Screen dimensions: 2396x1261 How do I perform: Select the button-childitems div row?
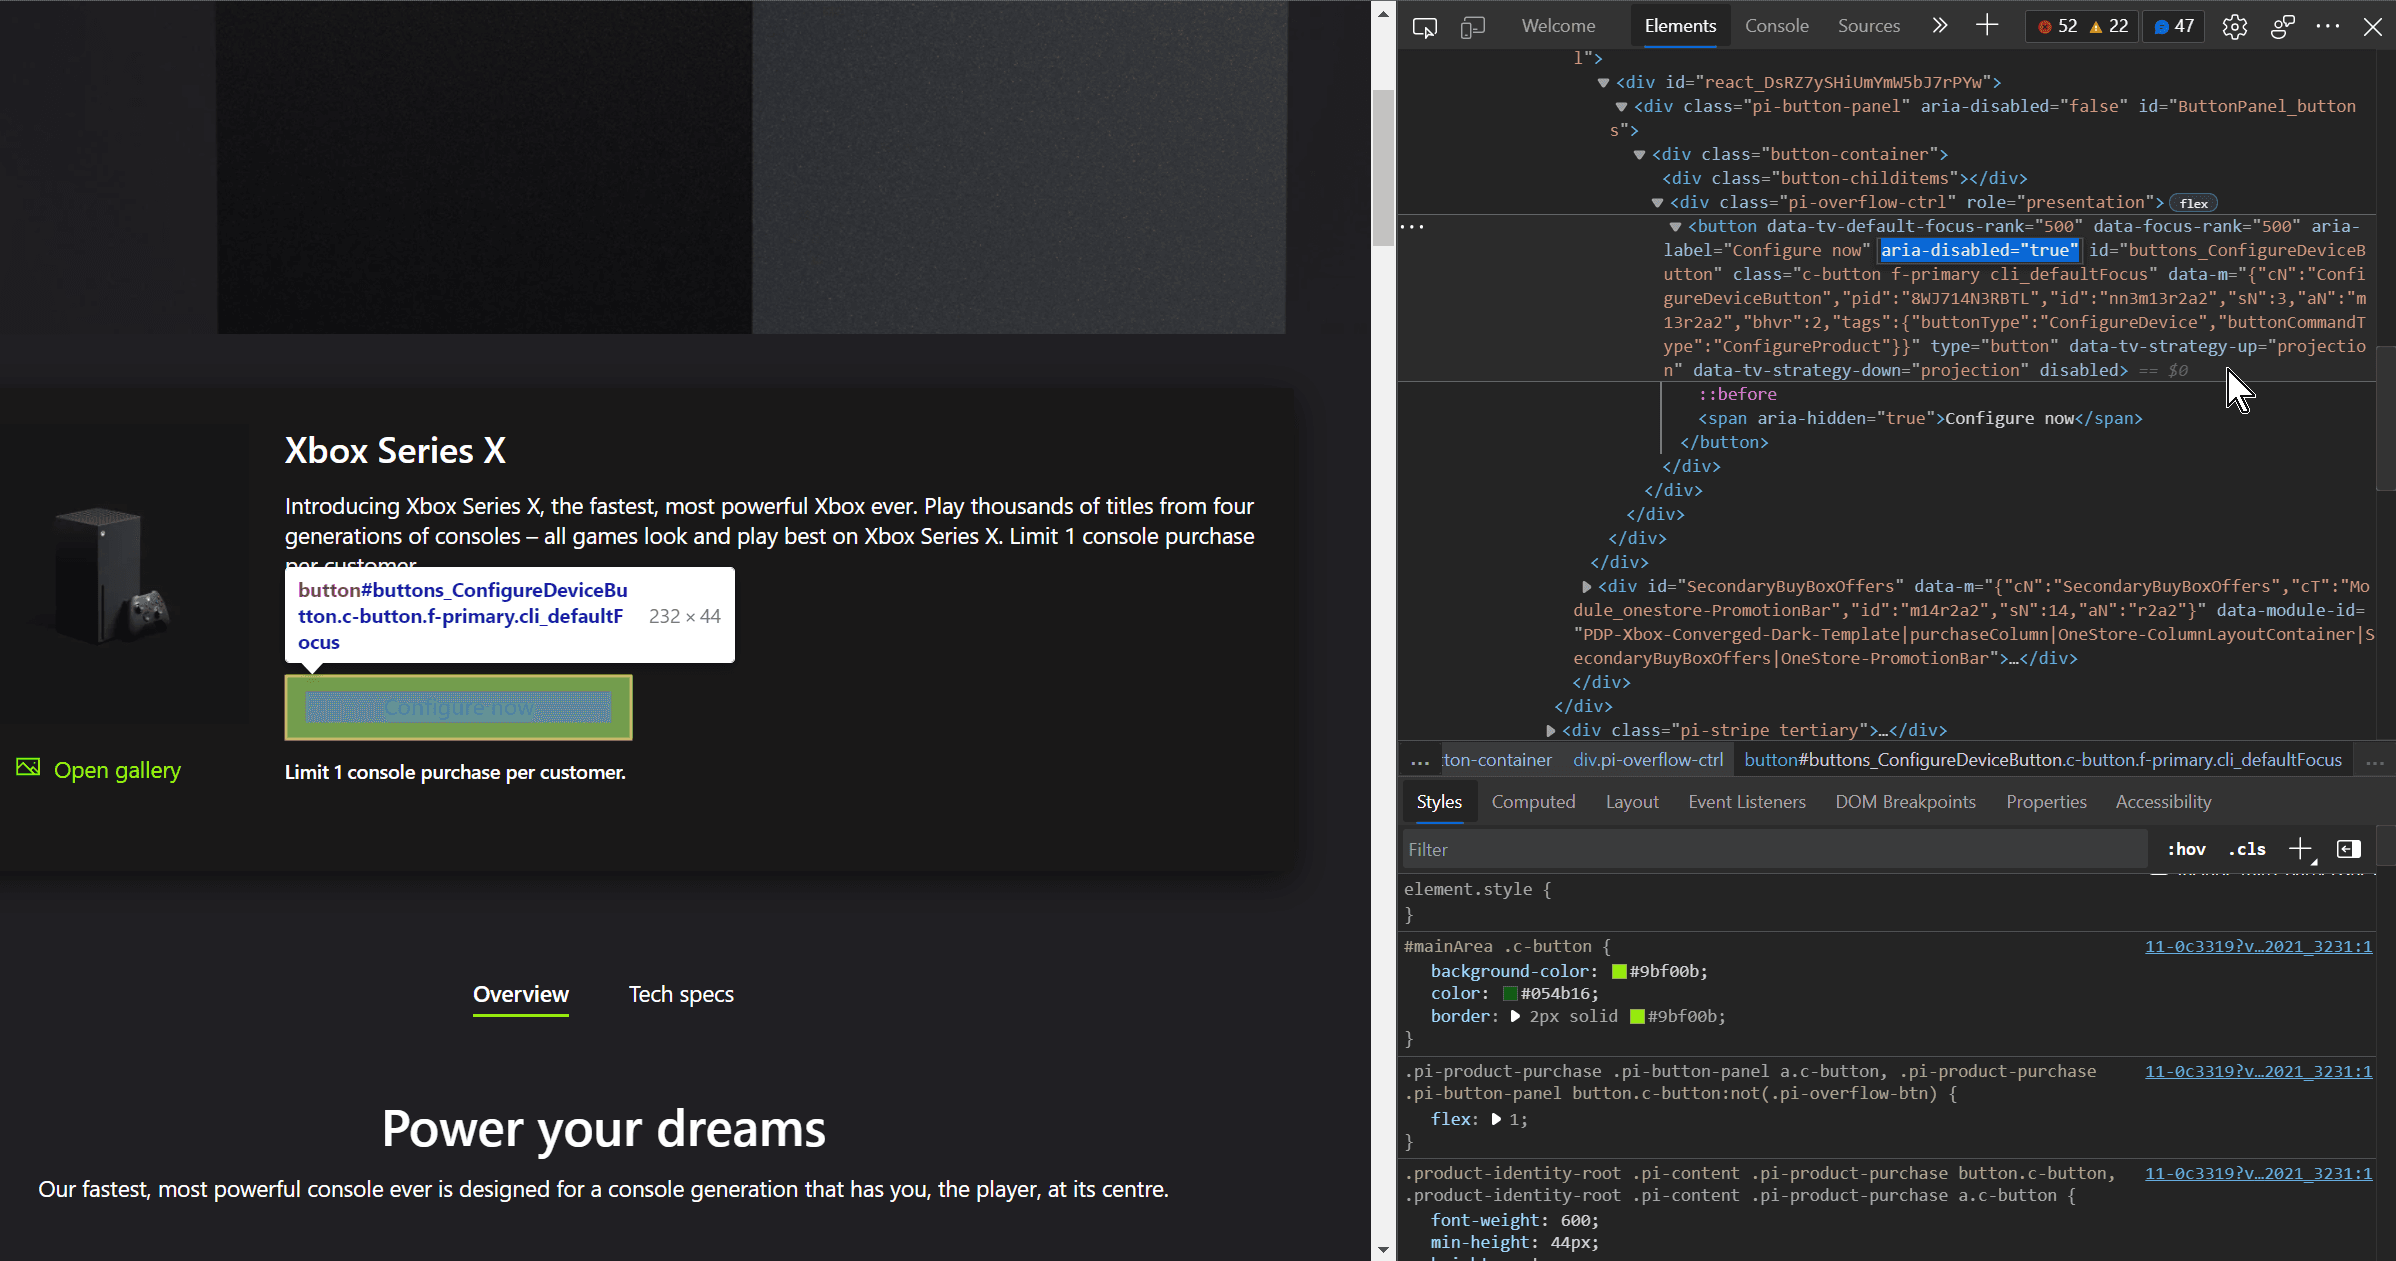(1845, 178)
